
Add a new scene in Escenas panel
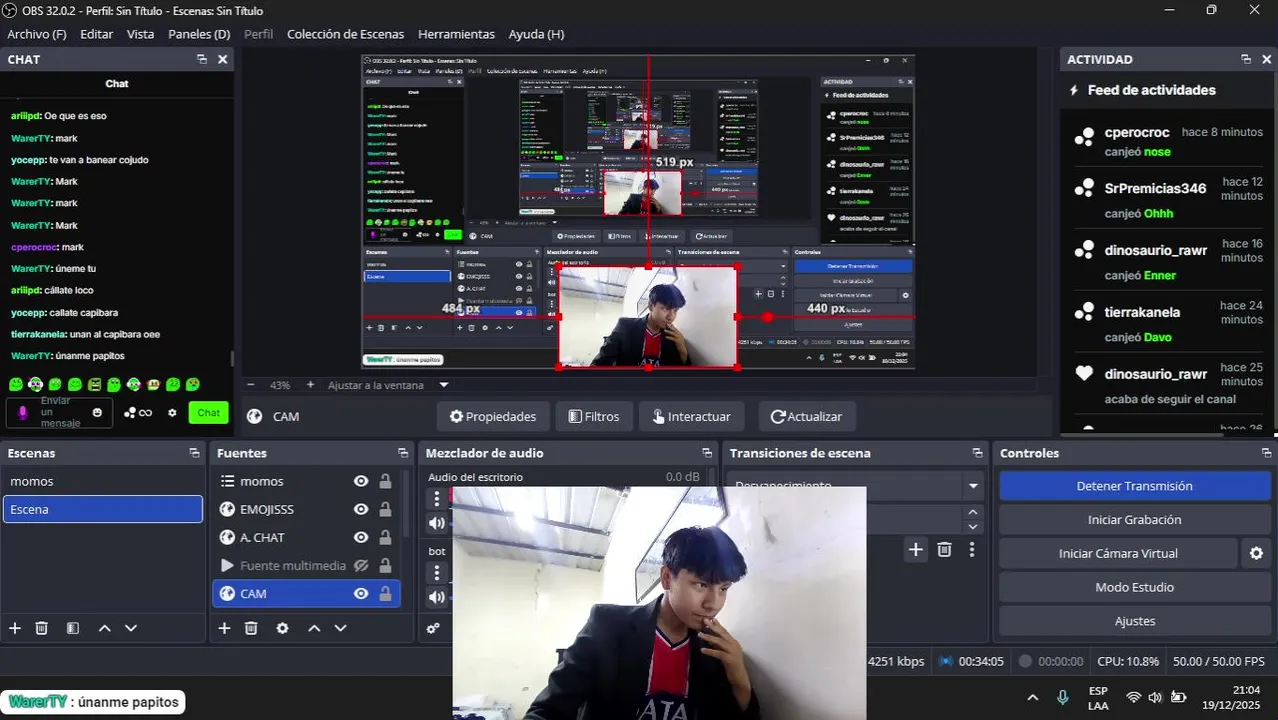coord(15,628)
